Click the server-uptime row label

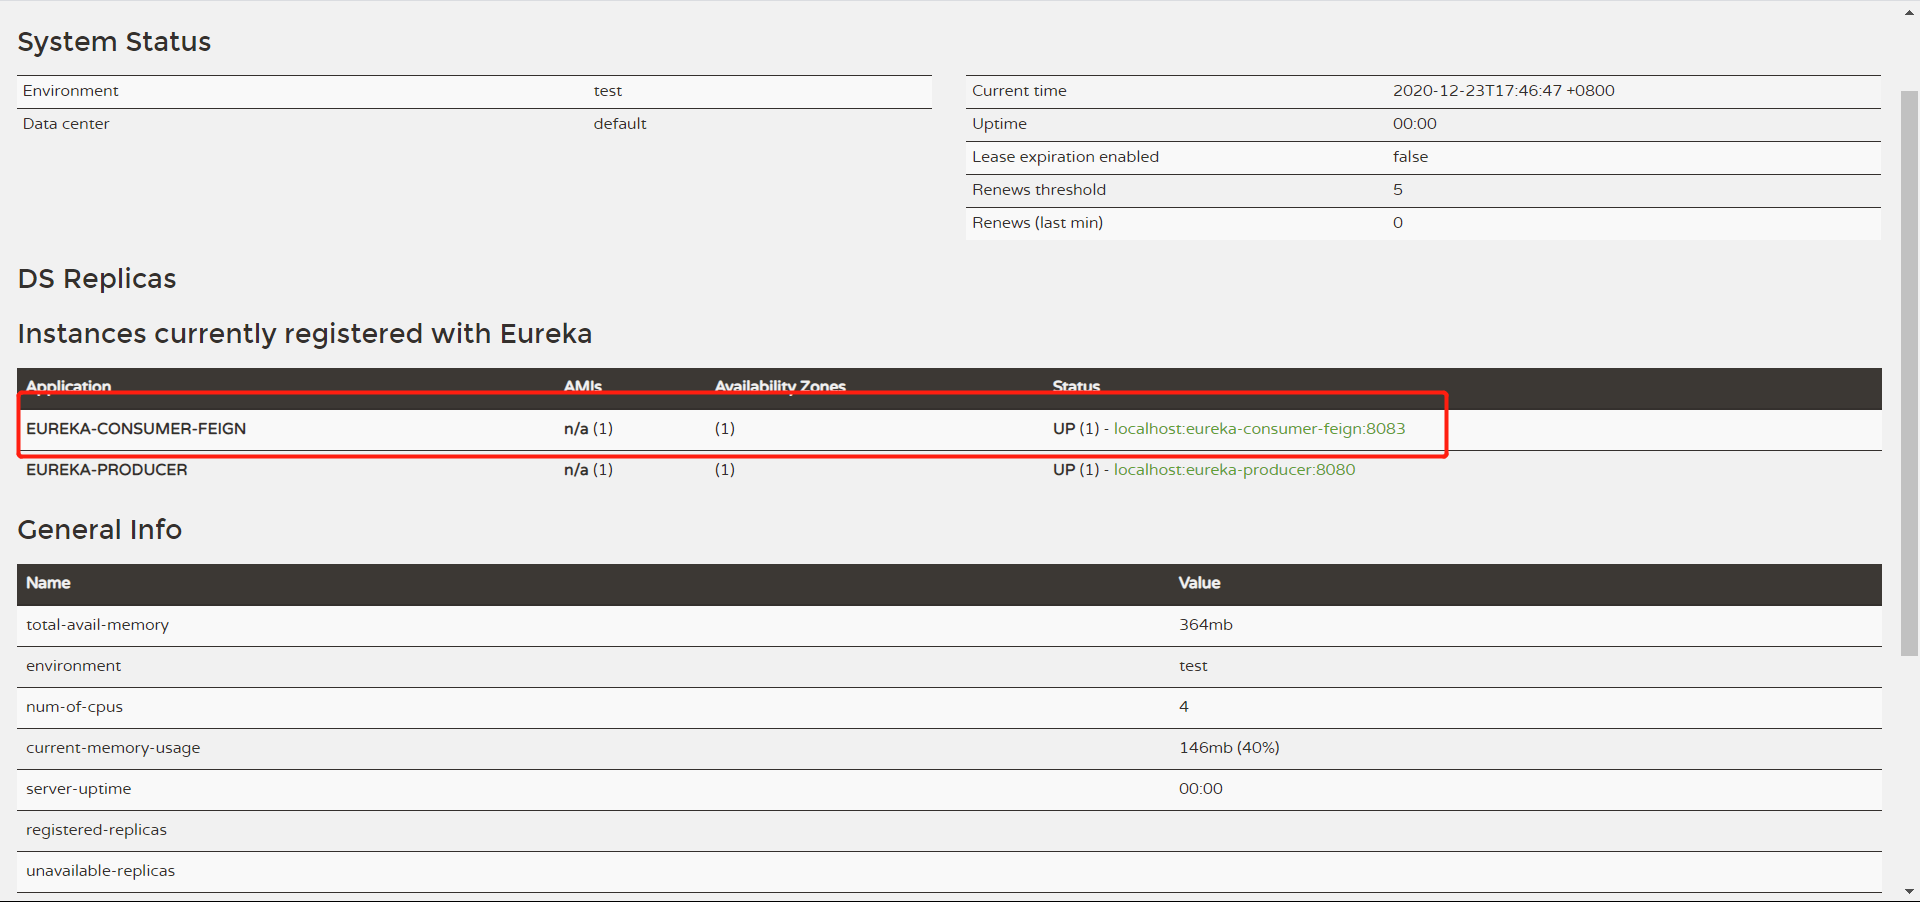coord(78,788)
